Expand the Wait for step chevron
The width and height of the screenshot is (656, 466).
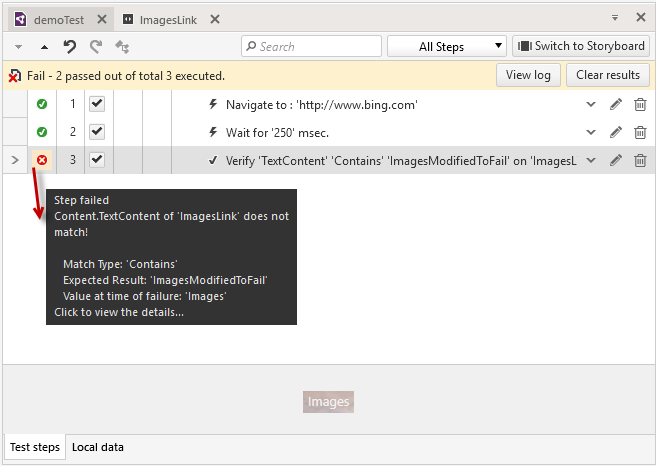coord(591,132)
